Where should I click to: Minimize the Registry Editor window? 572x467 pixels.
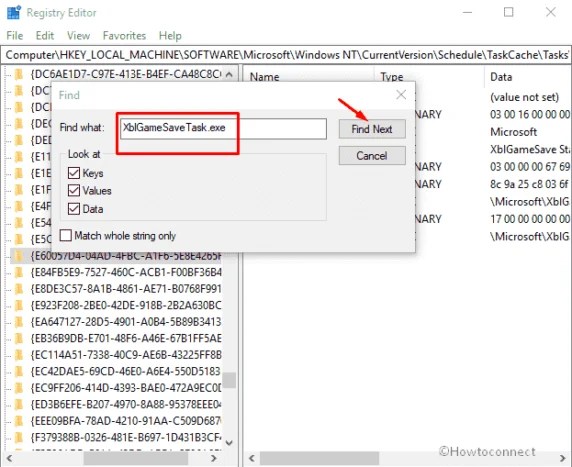coord(467,12)
